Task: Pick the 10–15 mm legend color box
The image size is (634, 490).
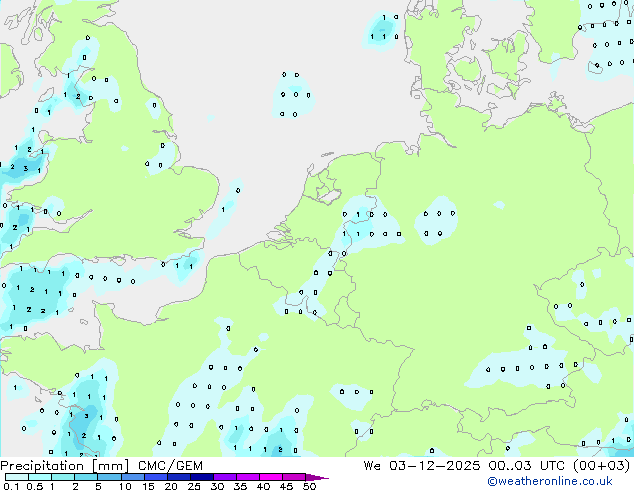Action: pyautogui.click(x=132, y=477)
